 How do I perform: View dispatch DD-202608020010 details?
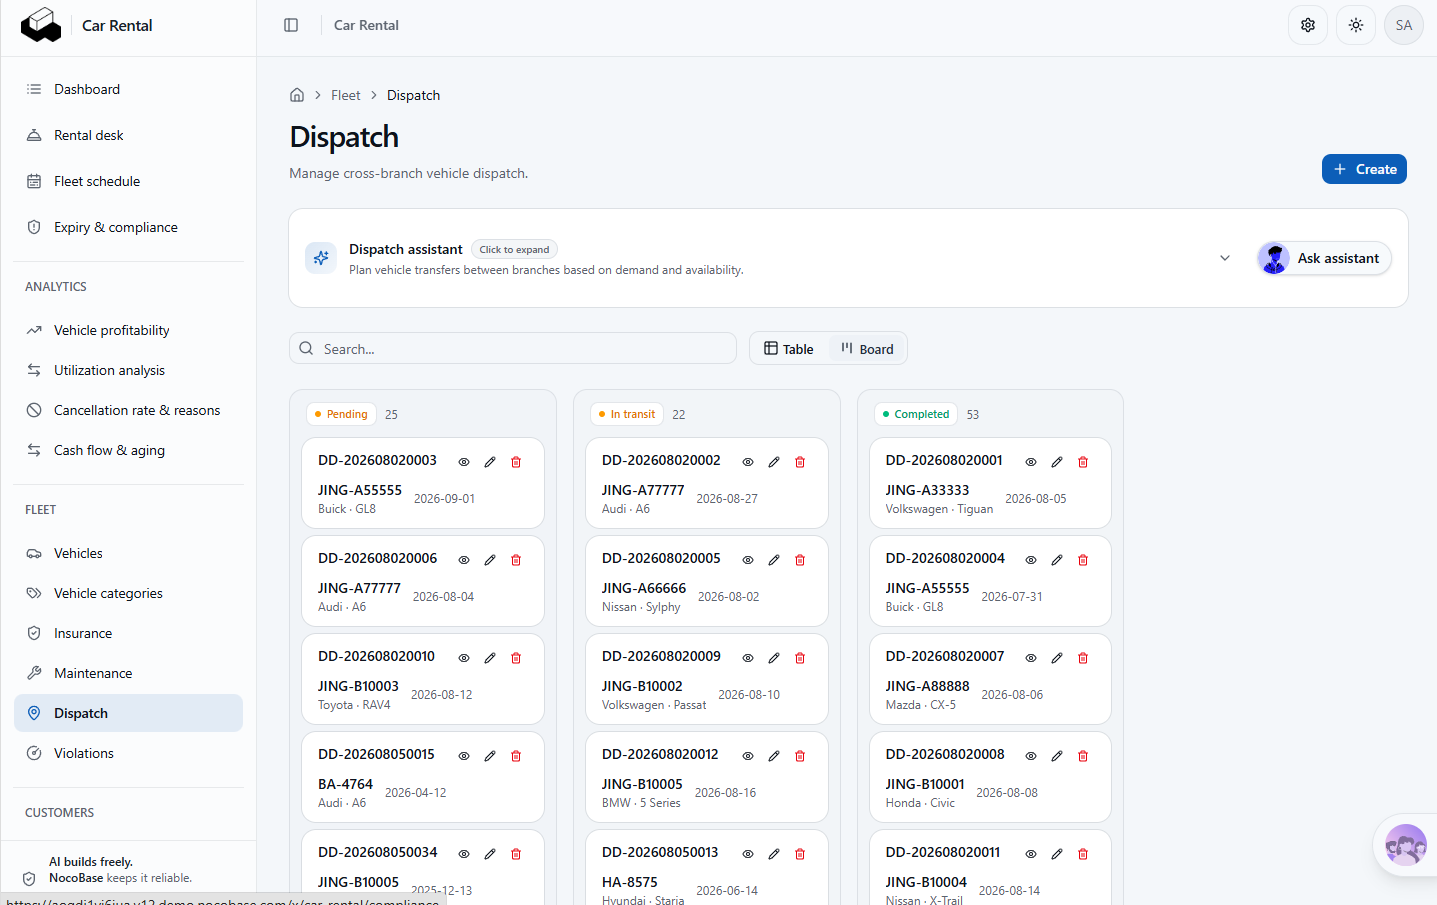464,658
